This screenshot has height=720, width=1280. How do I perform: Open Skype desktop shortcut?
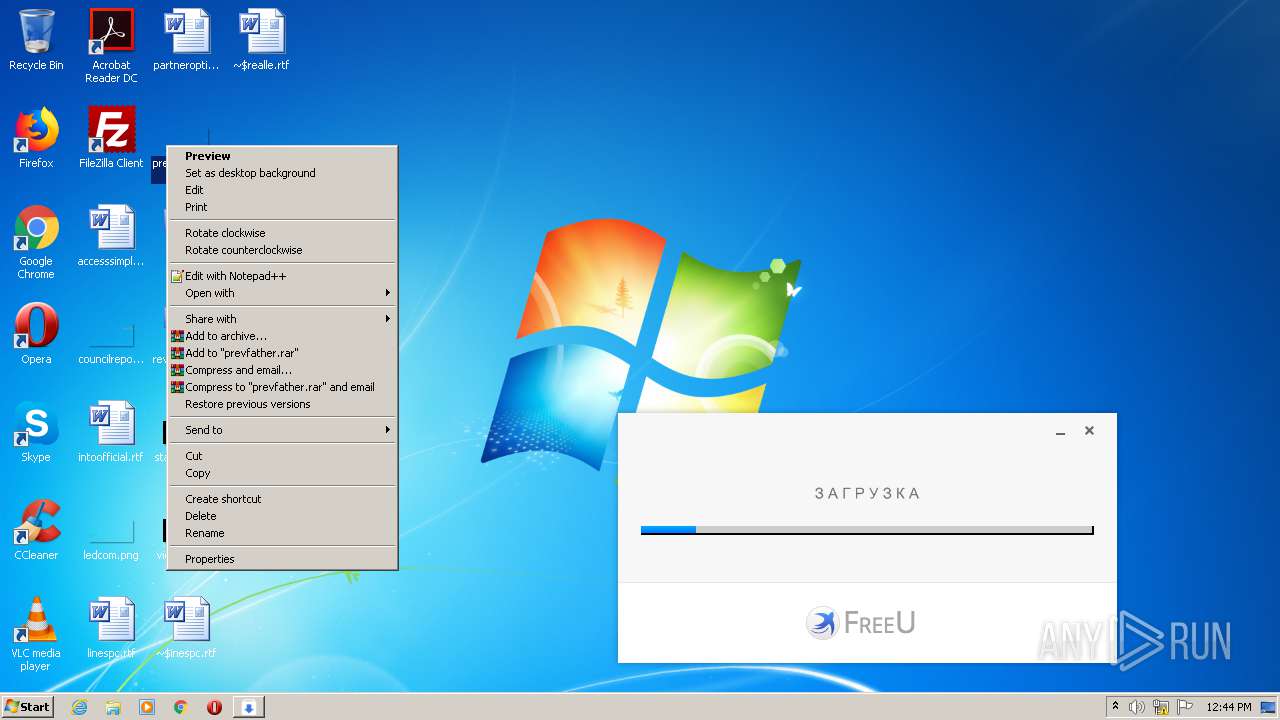pyautogui.click(x=36, y=431)
